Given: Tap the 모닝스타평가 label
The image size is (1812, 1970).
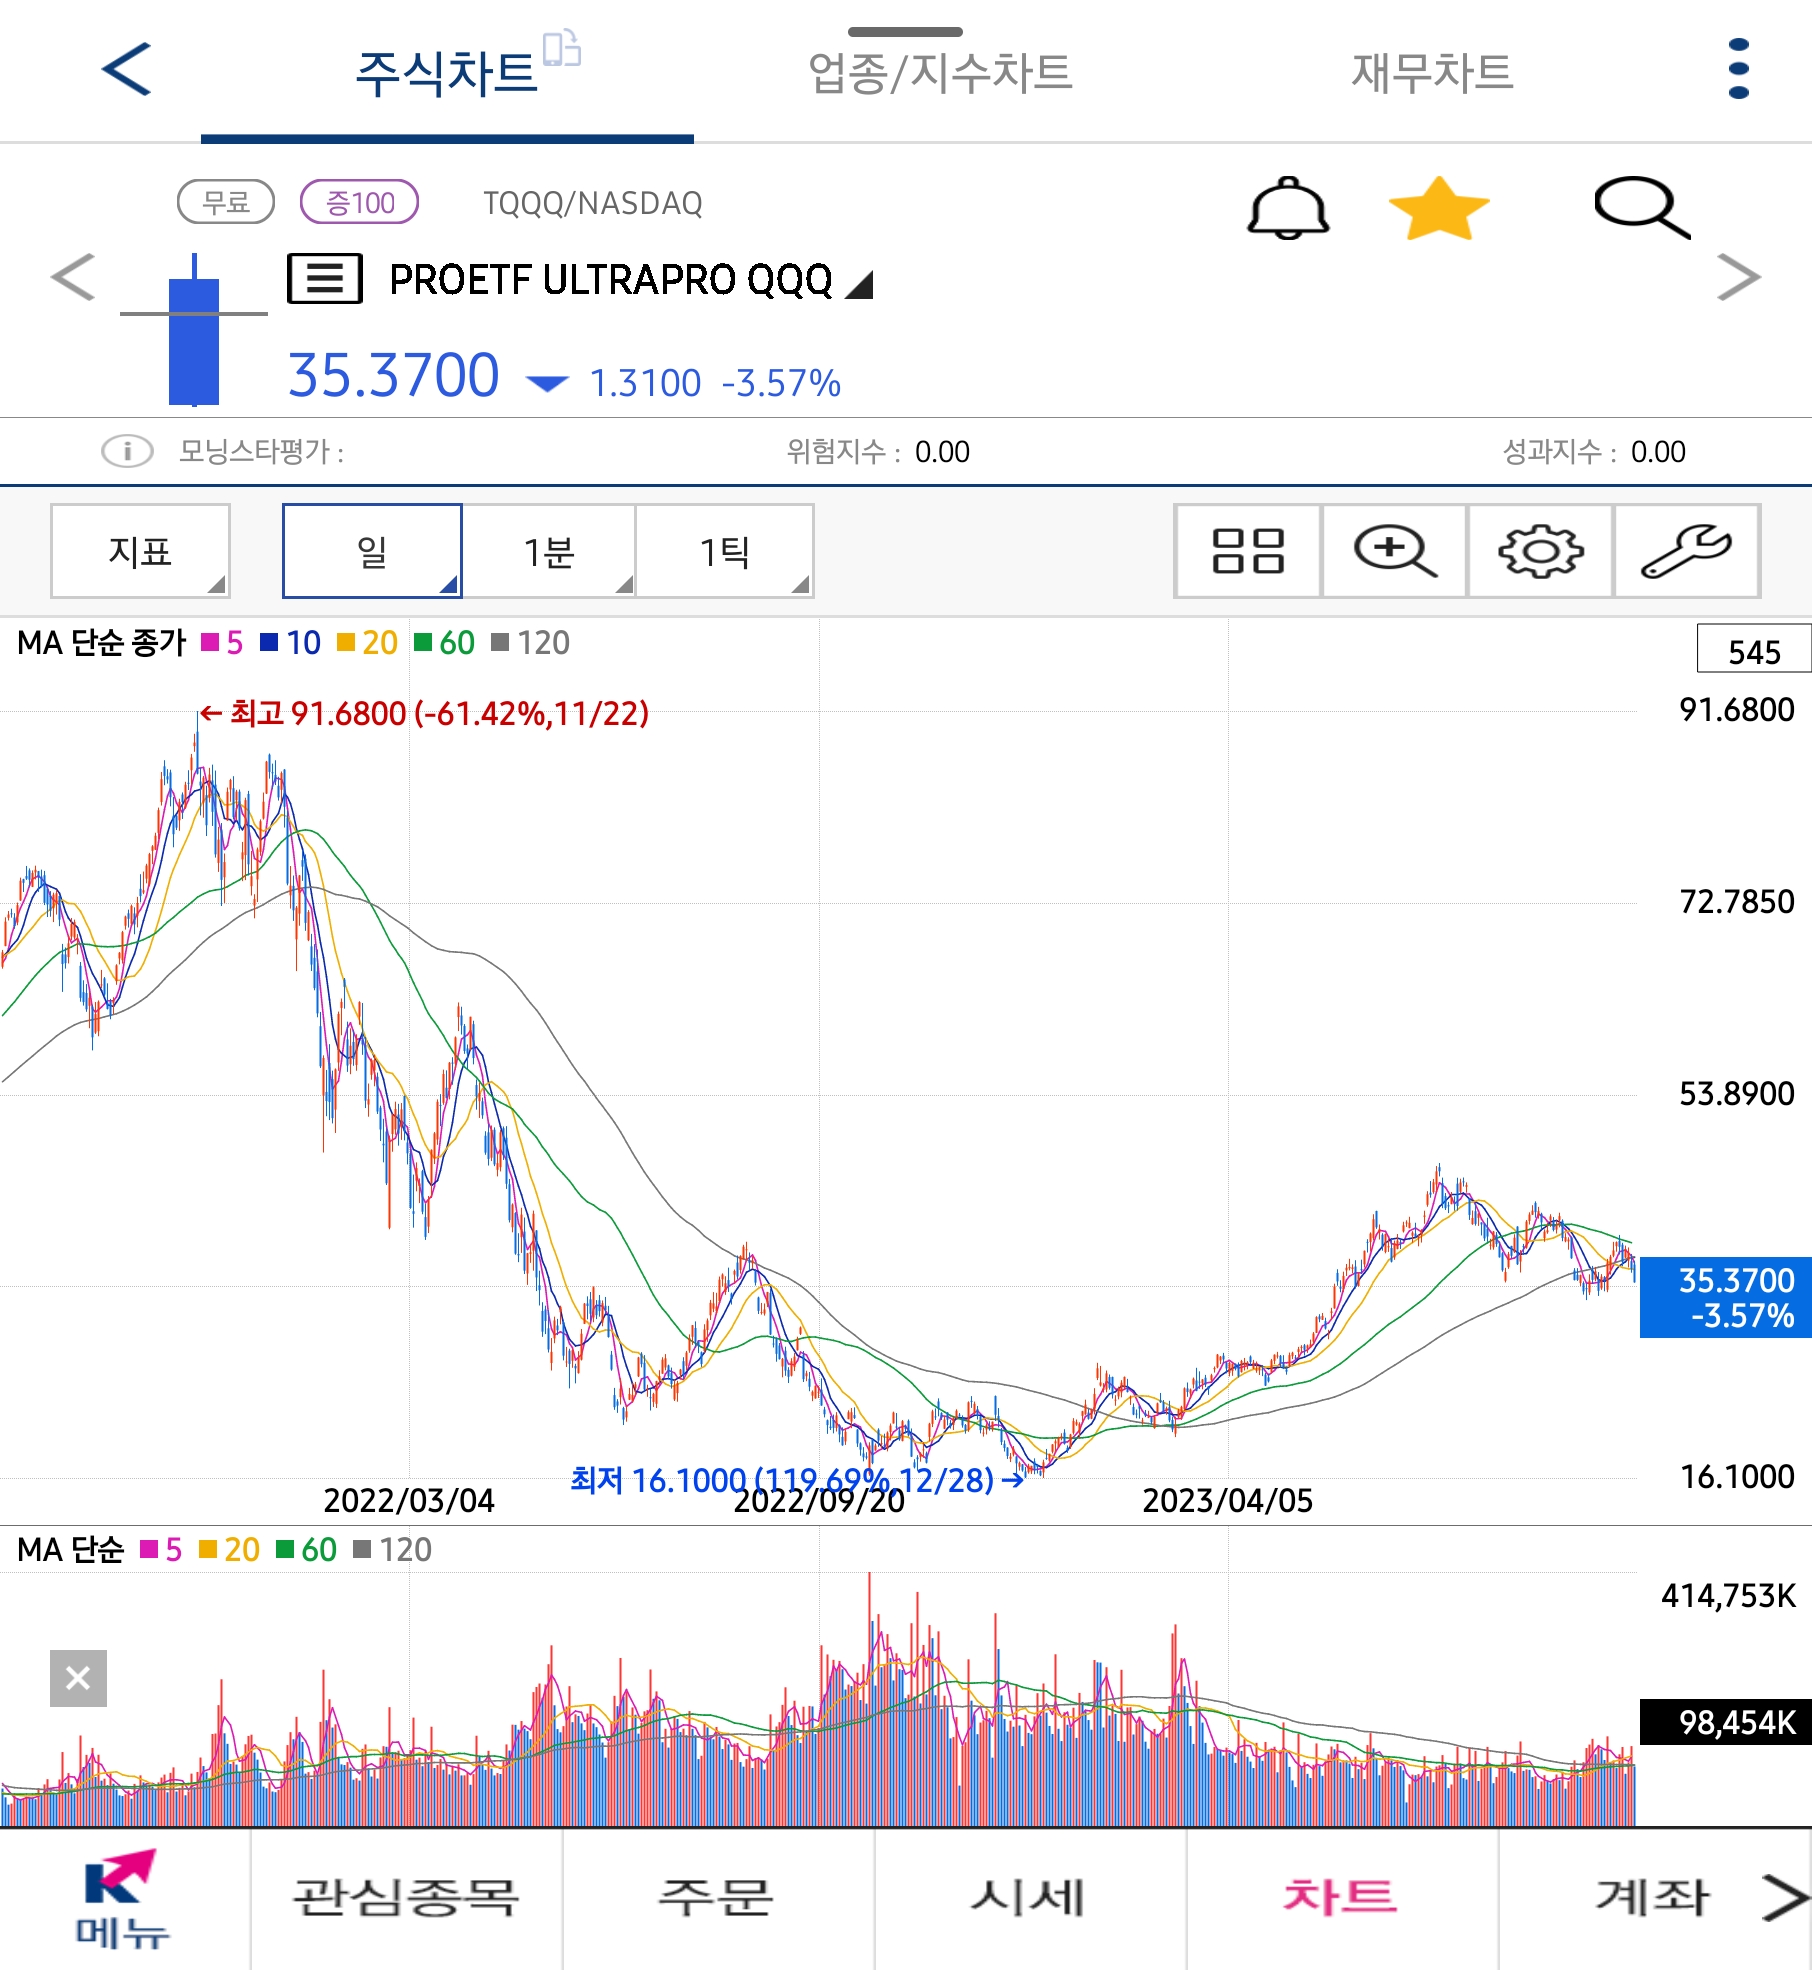Looking at the screenshot, I should click(x=261, y=452).
